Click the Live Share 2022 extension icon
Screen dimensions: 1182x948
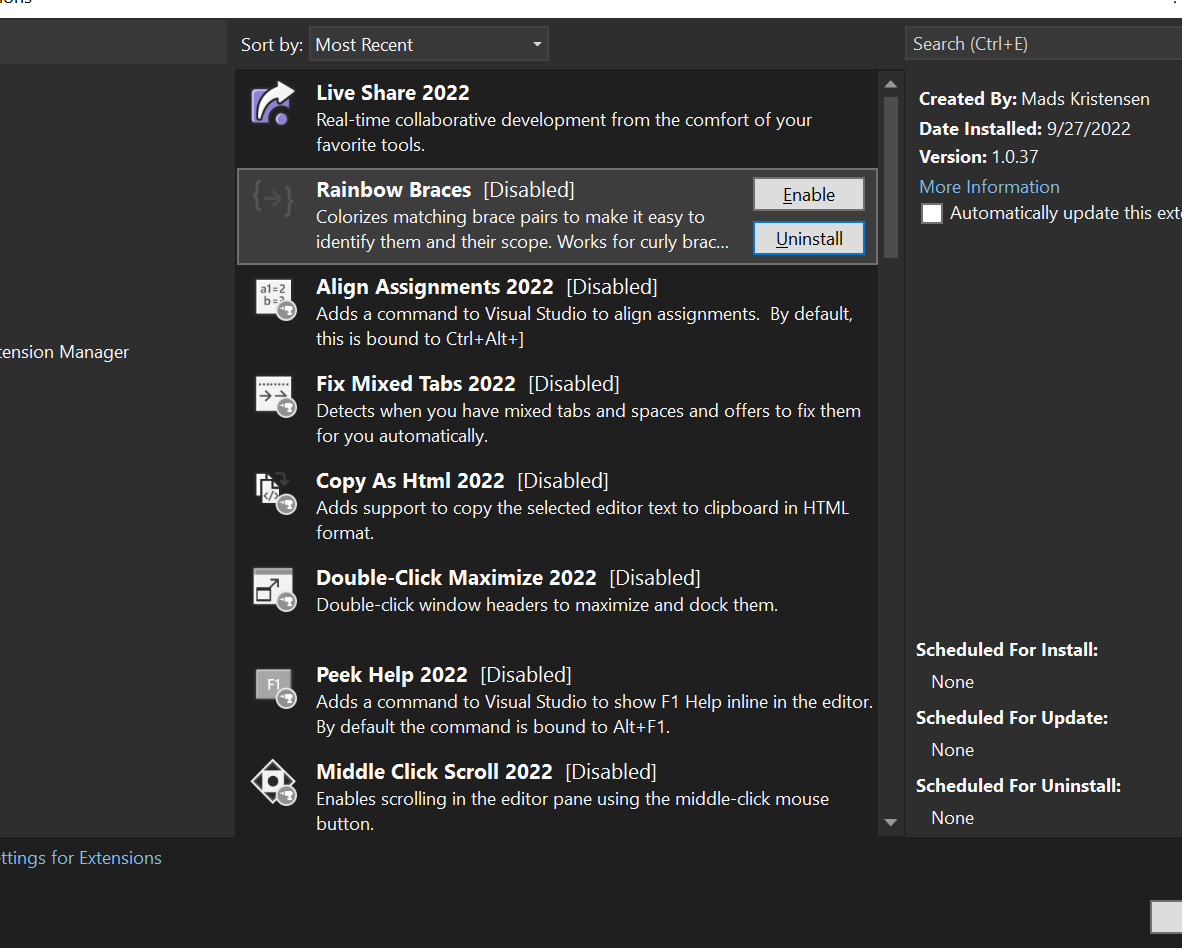click(x=273, y=103)
